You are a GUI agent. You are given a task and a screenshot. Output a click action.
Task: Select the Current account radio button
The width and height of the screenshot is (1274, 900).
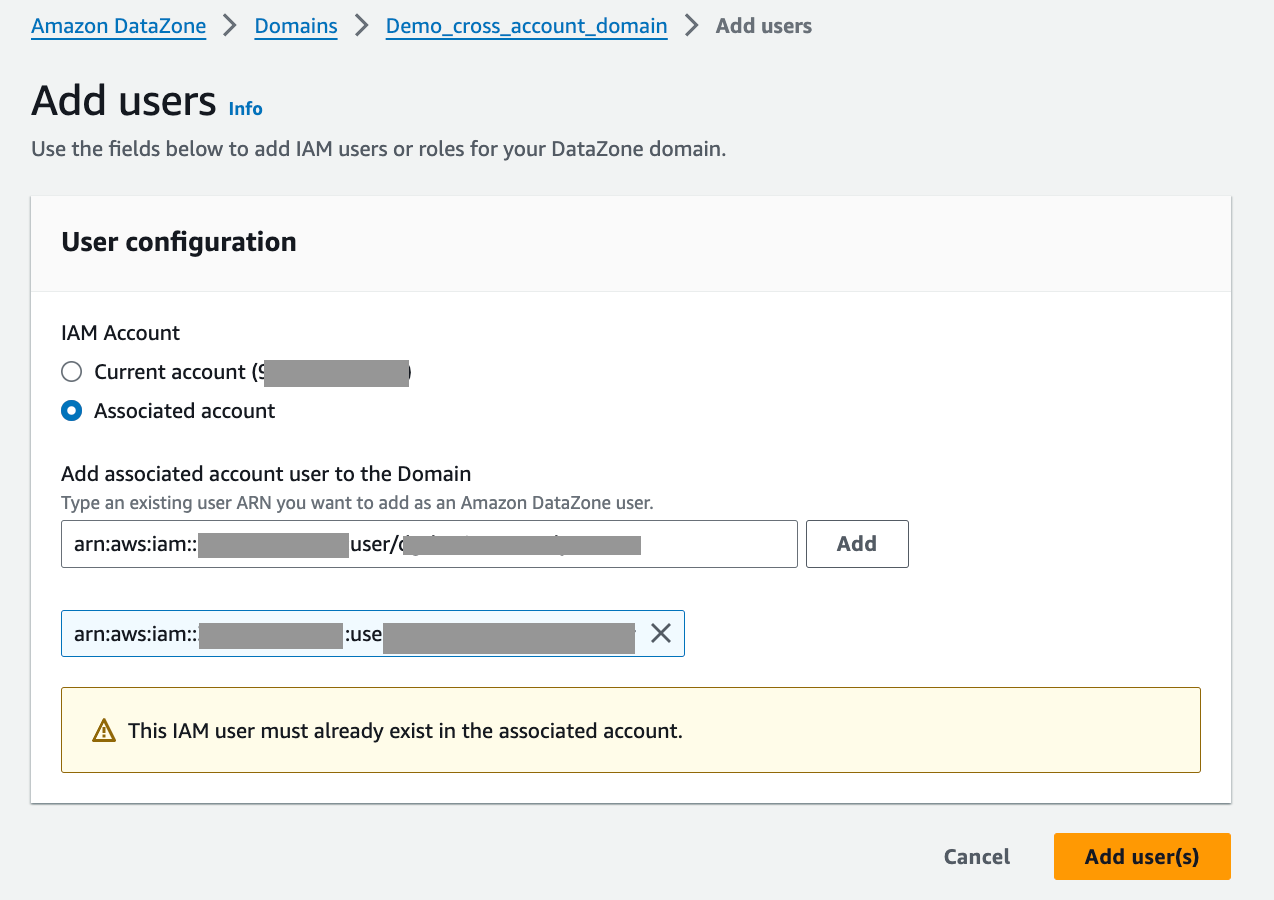point(72,372)
